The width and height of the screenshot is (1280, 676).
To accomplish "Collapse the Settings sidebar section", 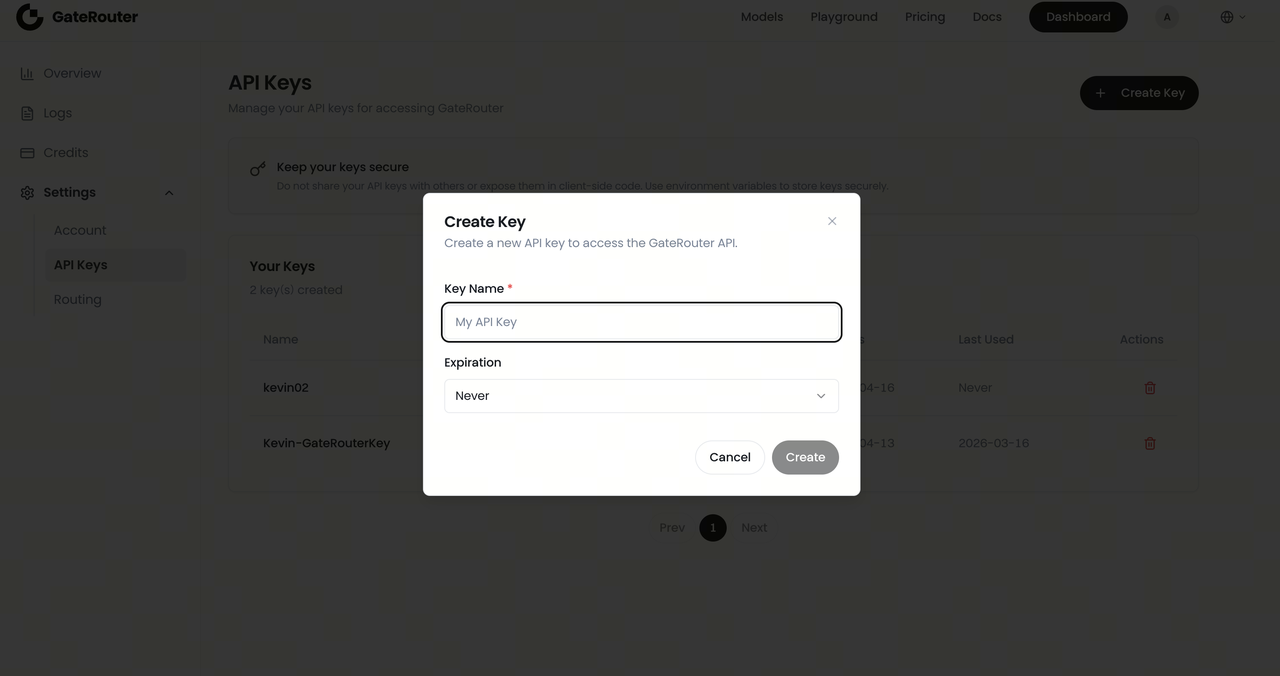I will [169, 193].
